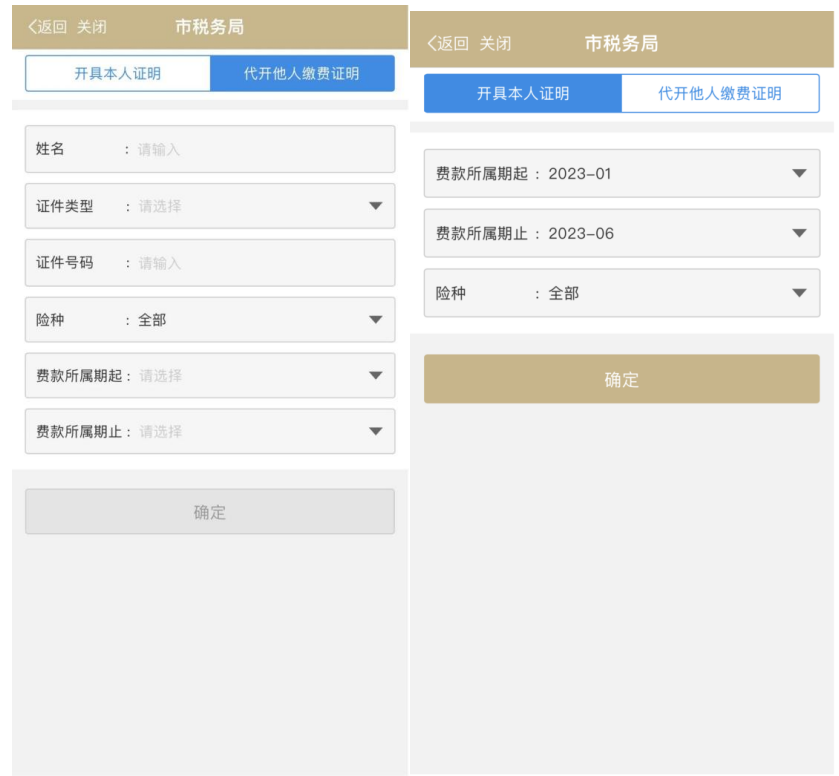Click the arrow icon in the 证件类型 row

tap(376, 206)
